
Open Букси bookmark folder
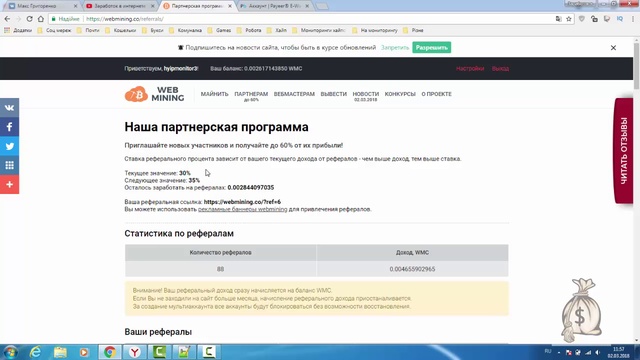pos(153,30)
